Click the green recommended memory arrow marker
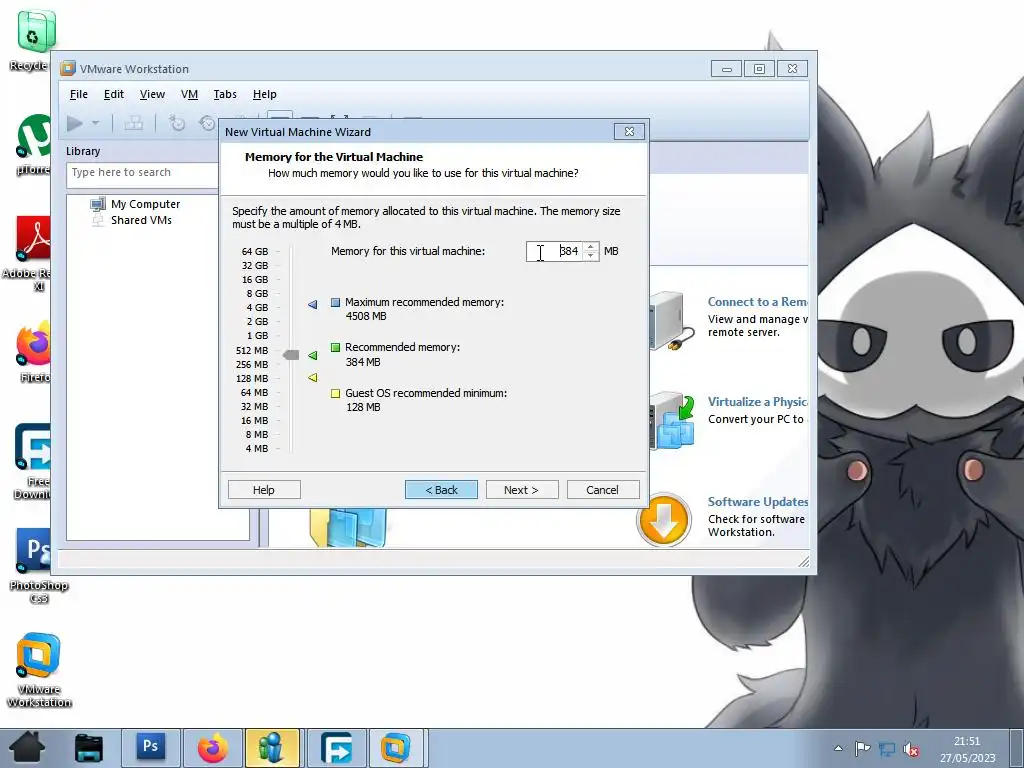This screenshot has width=1024, height=768. 312,355
